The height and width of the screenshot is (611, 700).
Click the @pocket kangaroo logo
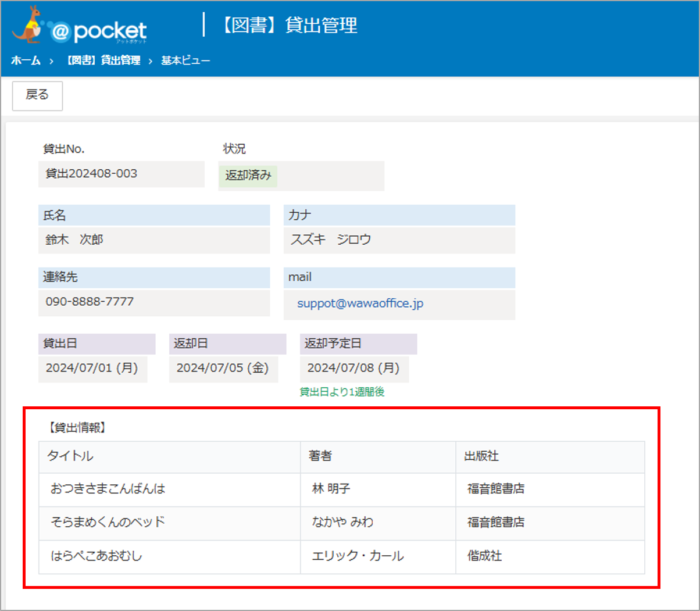tap(79, 25)
